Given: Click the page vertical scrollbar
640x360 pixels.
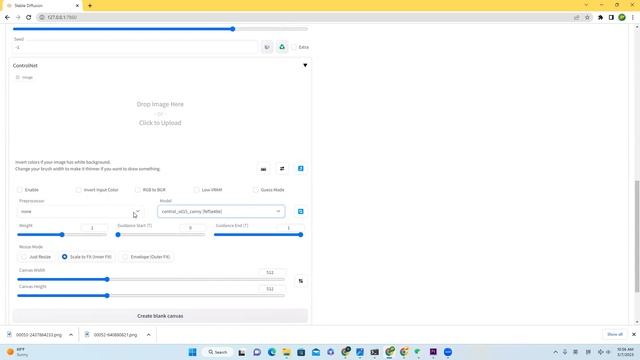Looking at the screenshot, I should click(x=637, y=236).
